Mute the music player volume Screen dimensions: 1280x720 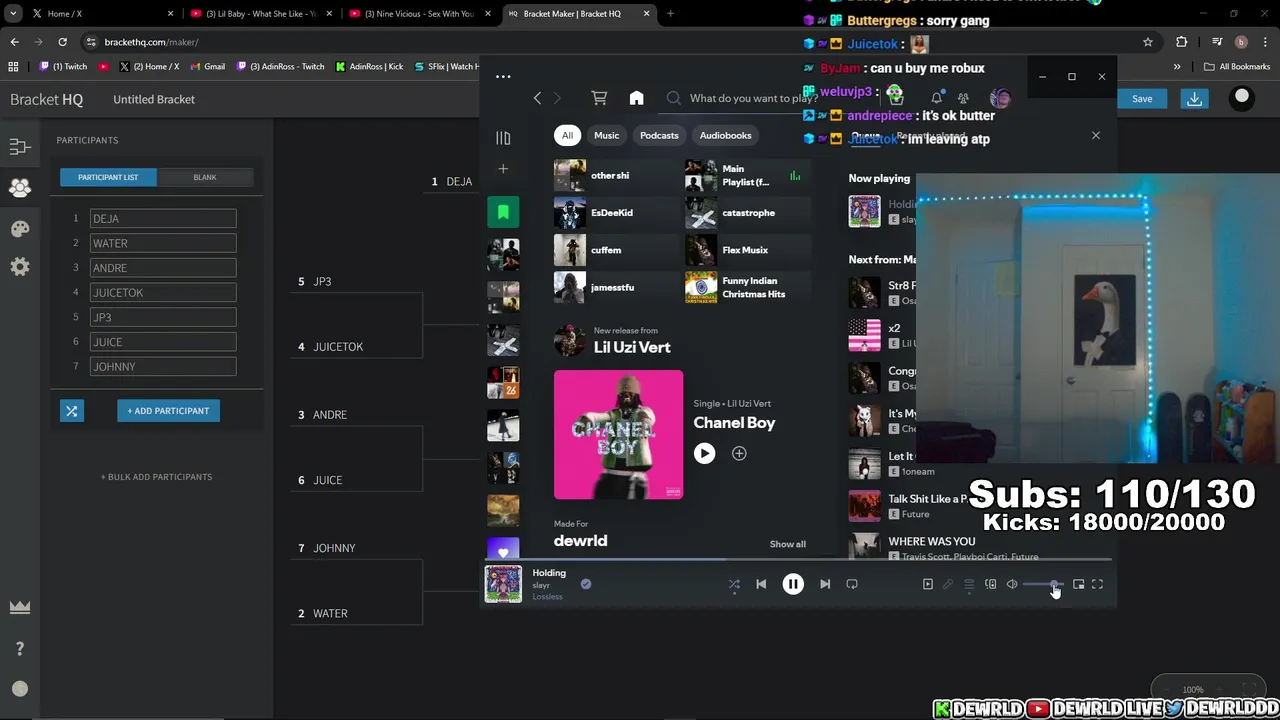1012,584
